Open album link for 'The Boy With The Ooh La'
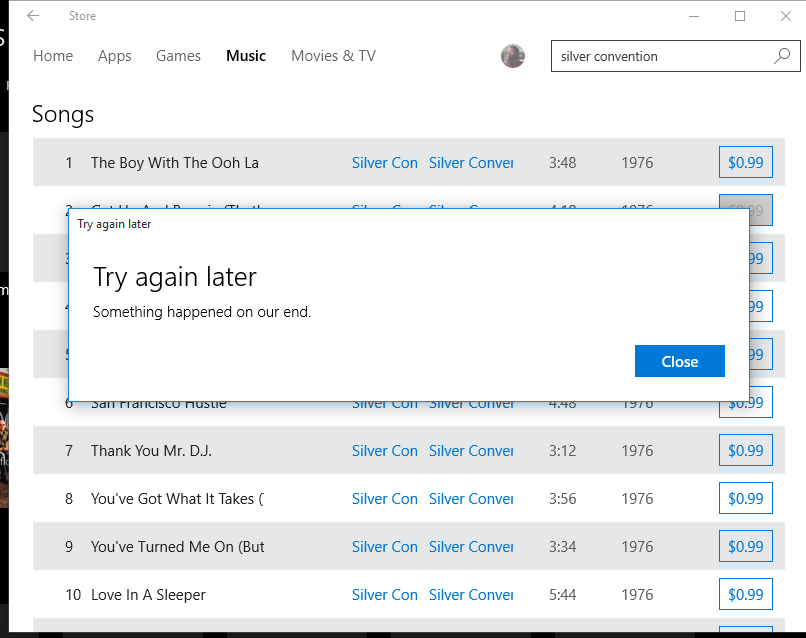This screenshot has height=638, width=806. pos(471,162)
